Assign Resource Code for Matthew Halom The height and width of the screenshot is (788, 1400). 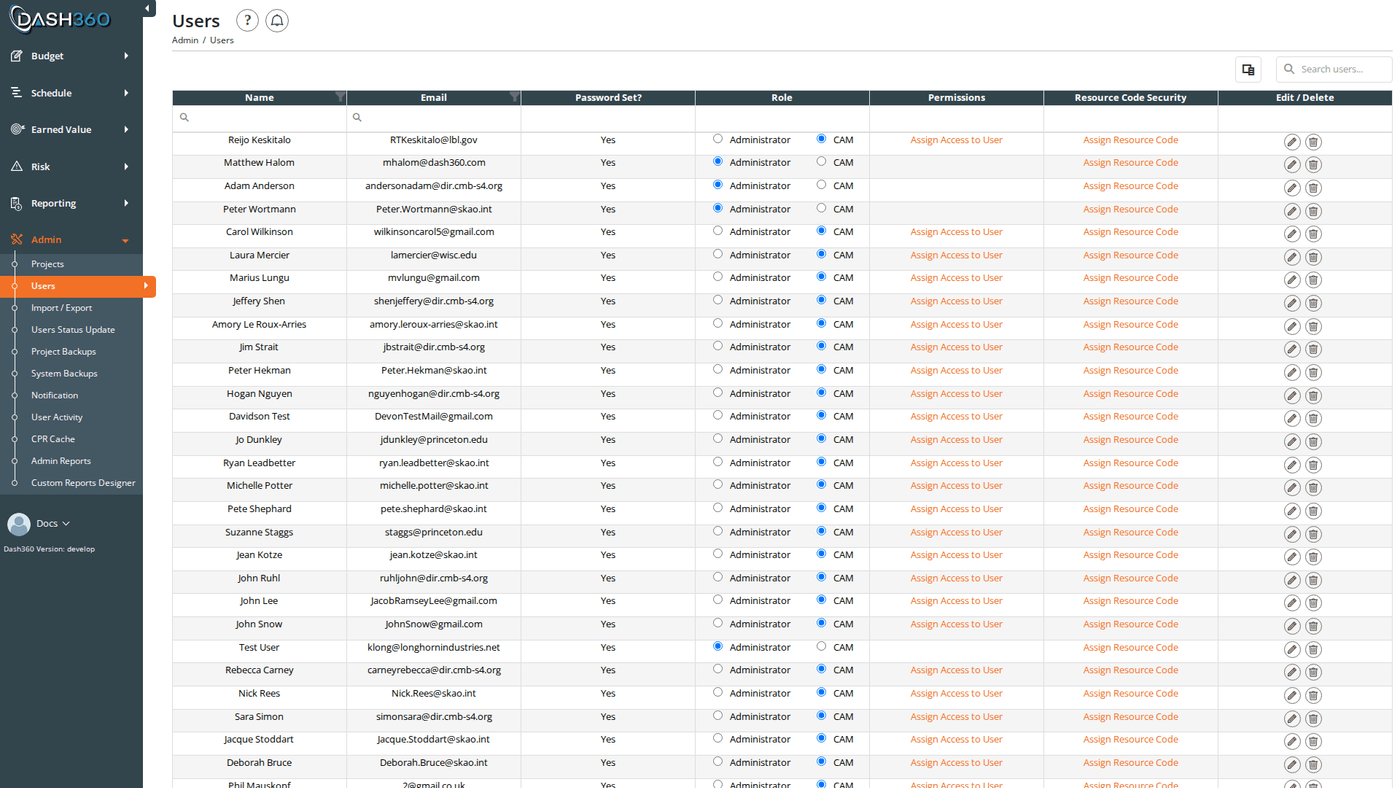tap(1130, 162)
